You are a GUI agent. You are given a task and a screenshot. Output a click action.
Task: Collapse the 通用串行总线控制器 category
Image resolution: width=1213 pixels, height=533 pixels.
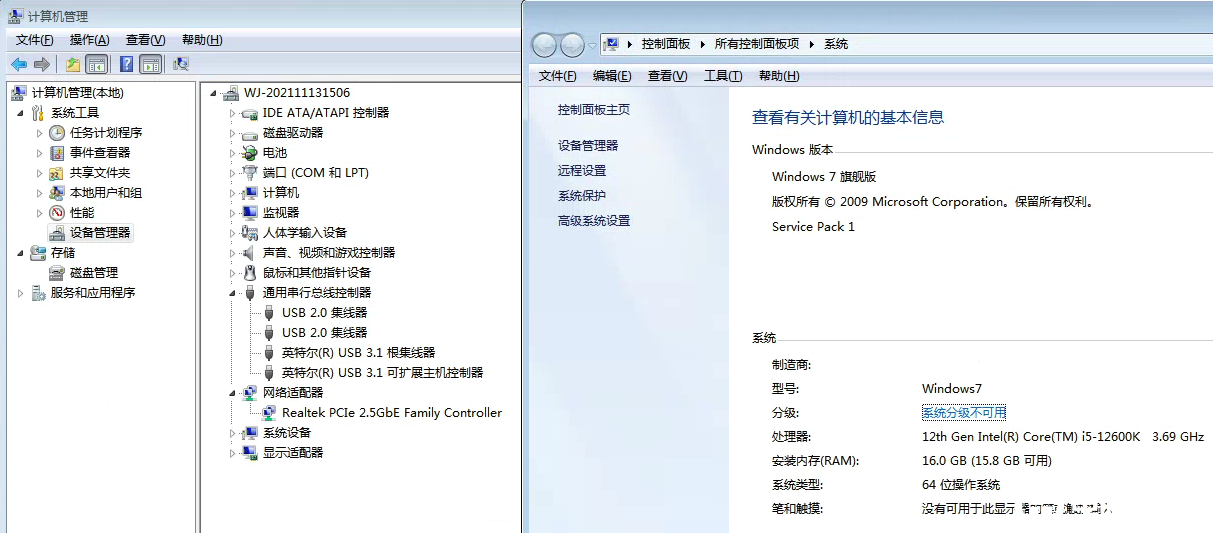pos(233,293)
